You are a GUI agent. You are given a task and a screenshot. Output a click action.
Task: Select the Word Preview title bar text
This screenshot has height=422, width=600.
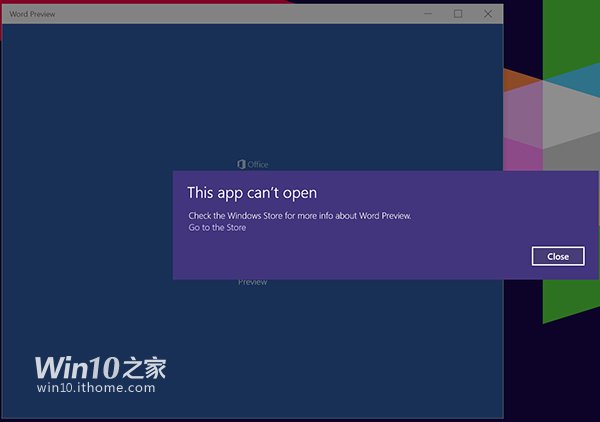(x=32, y=14)
